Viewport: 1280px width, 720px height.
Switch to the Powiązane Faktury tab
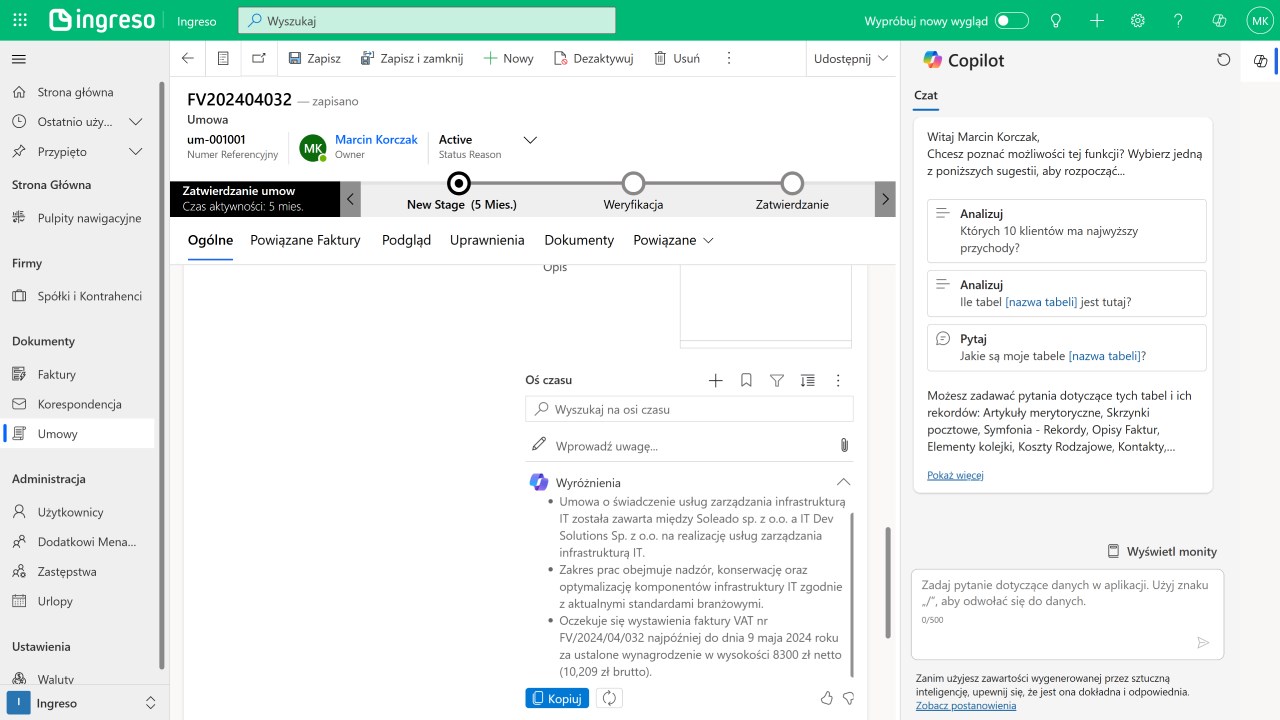click(305, 240)
